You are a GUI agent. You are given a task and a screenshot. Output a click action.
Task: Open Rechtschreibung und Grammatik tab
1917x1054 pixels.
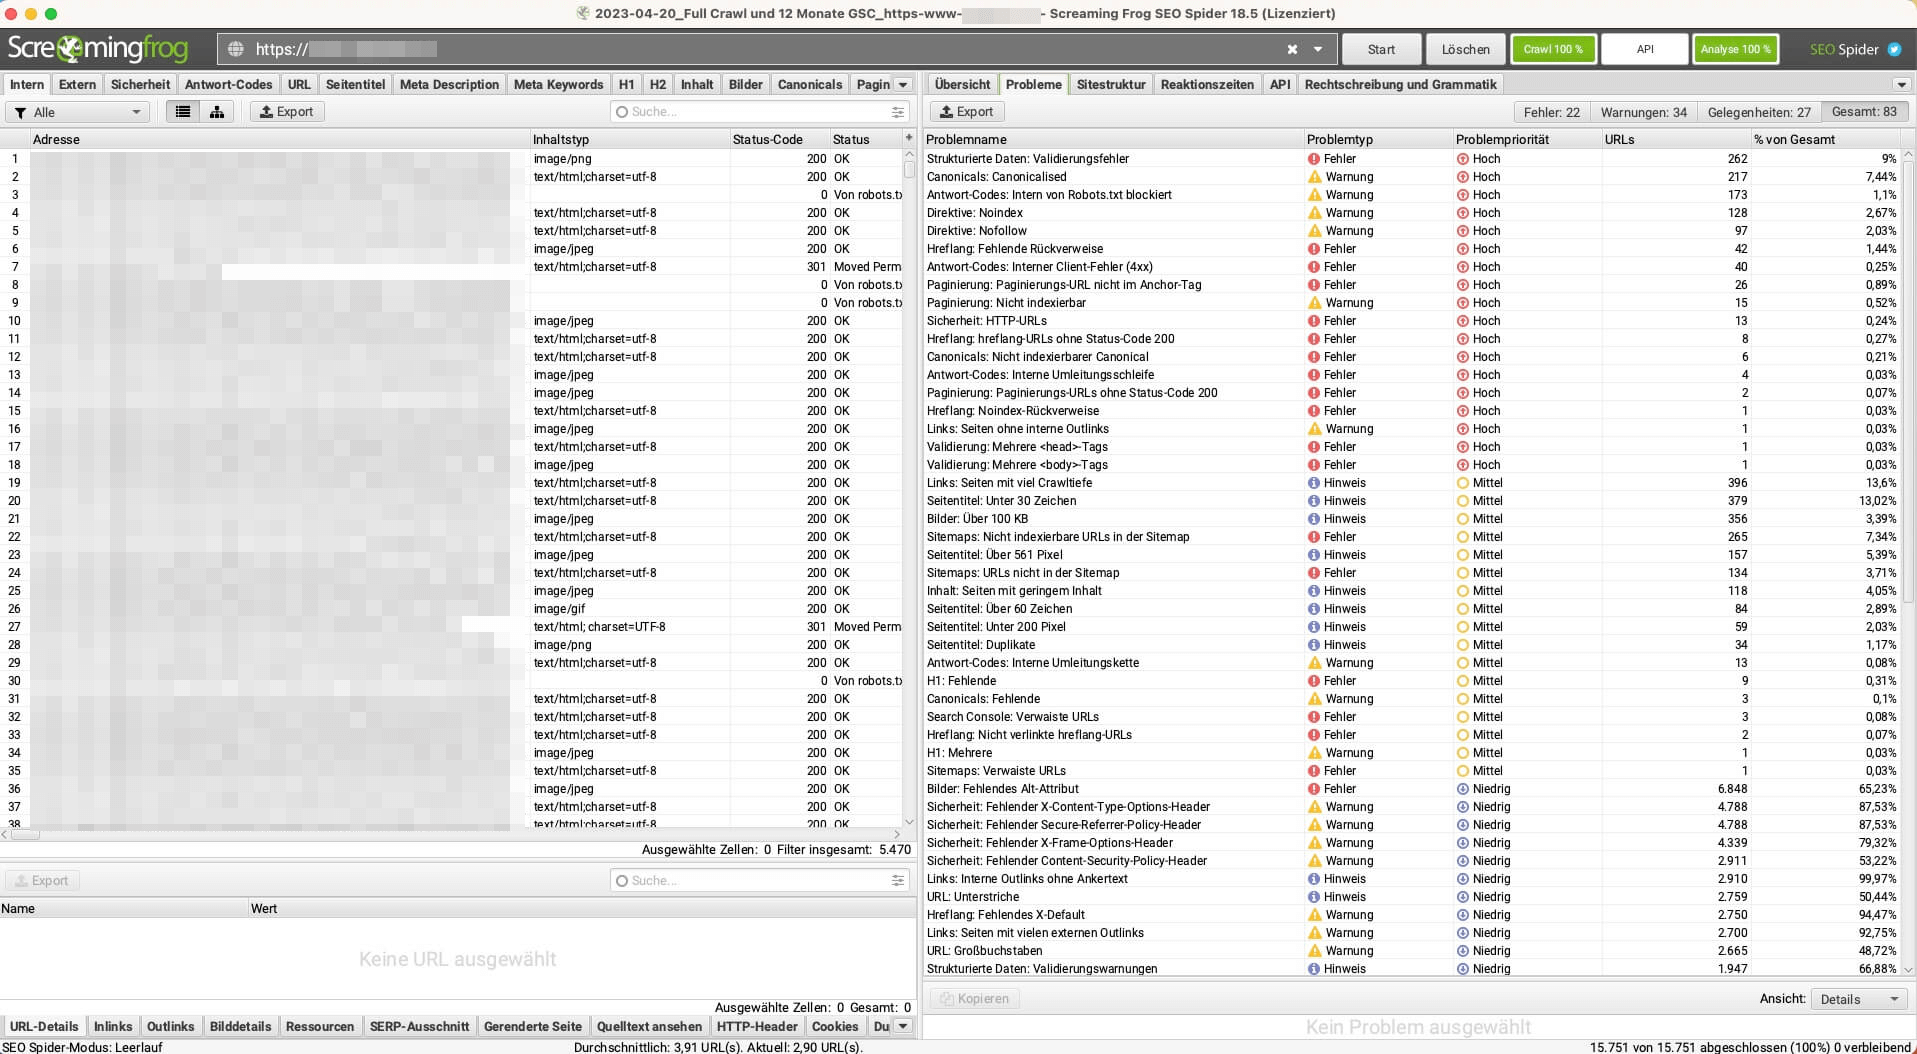(1400, 85)
